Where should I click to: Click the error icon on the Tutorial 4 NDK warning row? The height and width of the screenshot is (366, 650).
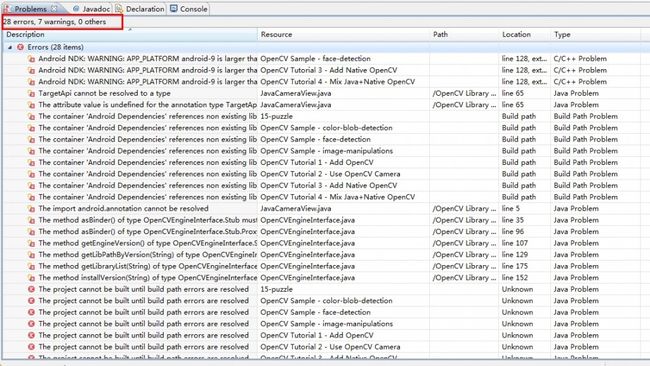pos(31,82)
